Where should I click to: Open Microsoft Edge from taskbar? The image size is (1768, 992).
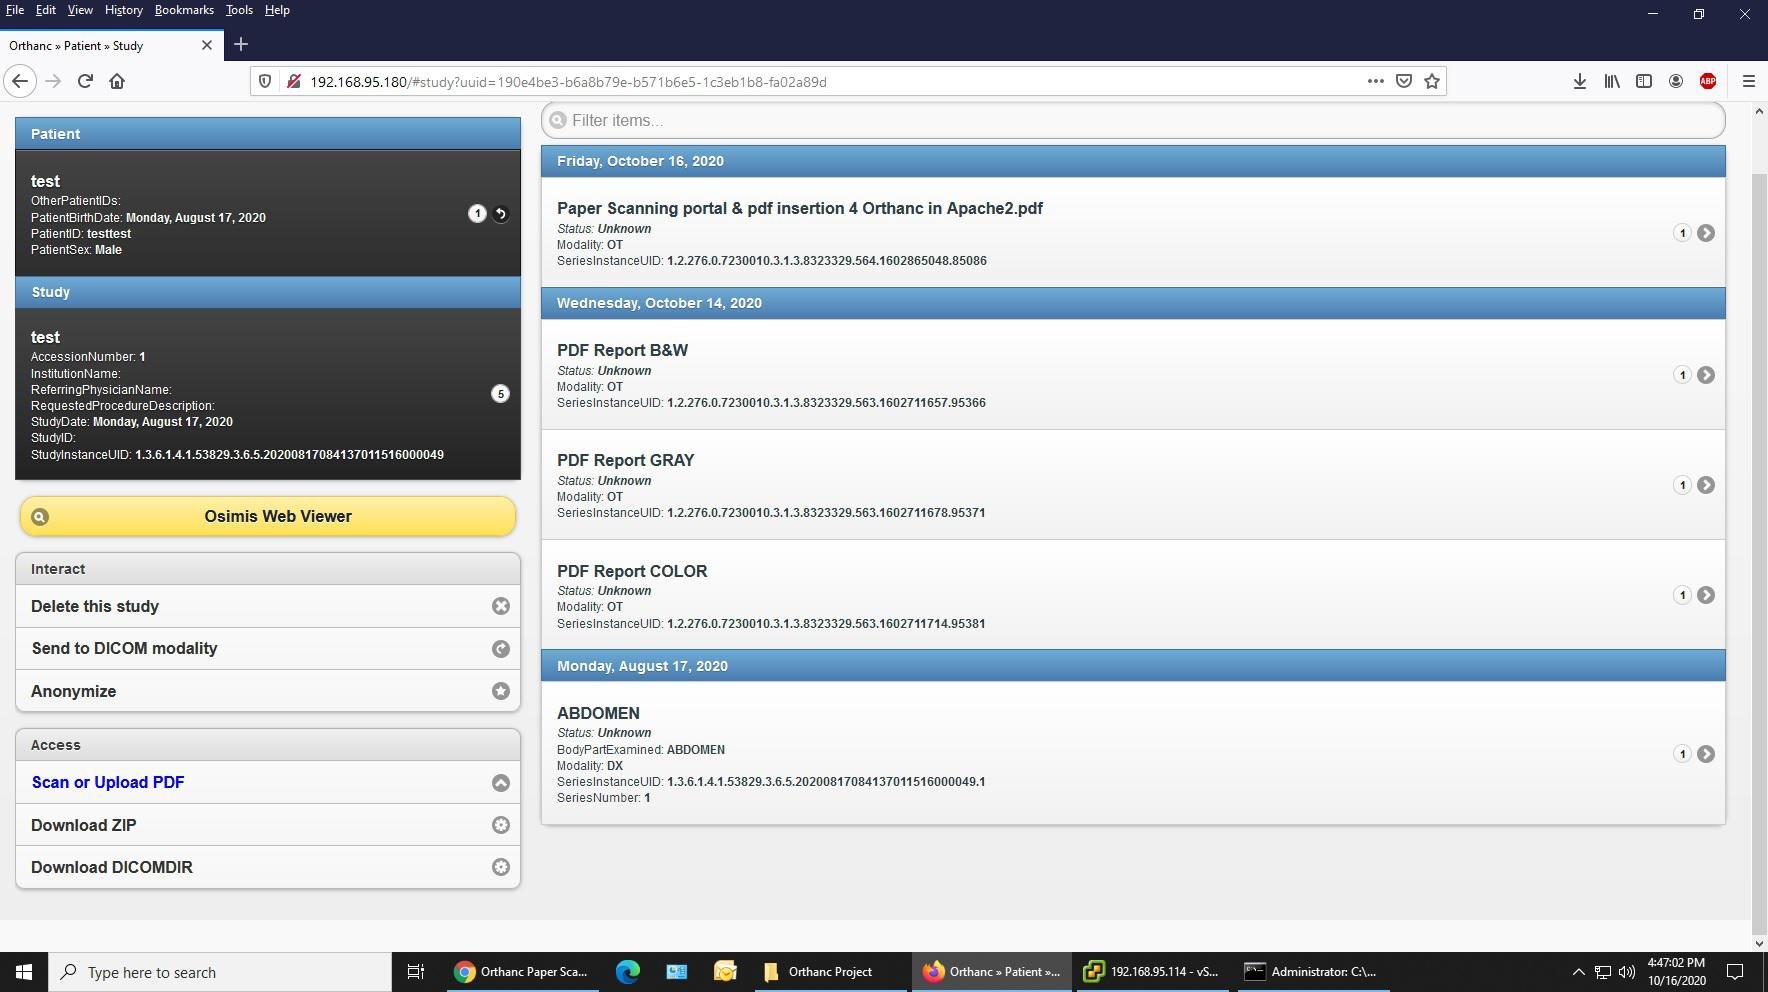(628, 972)
